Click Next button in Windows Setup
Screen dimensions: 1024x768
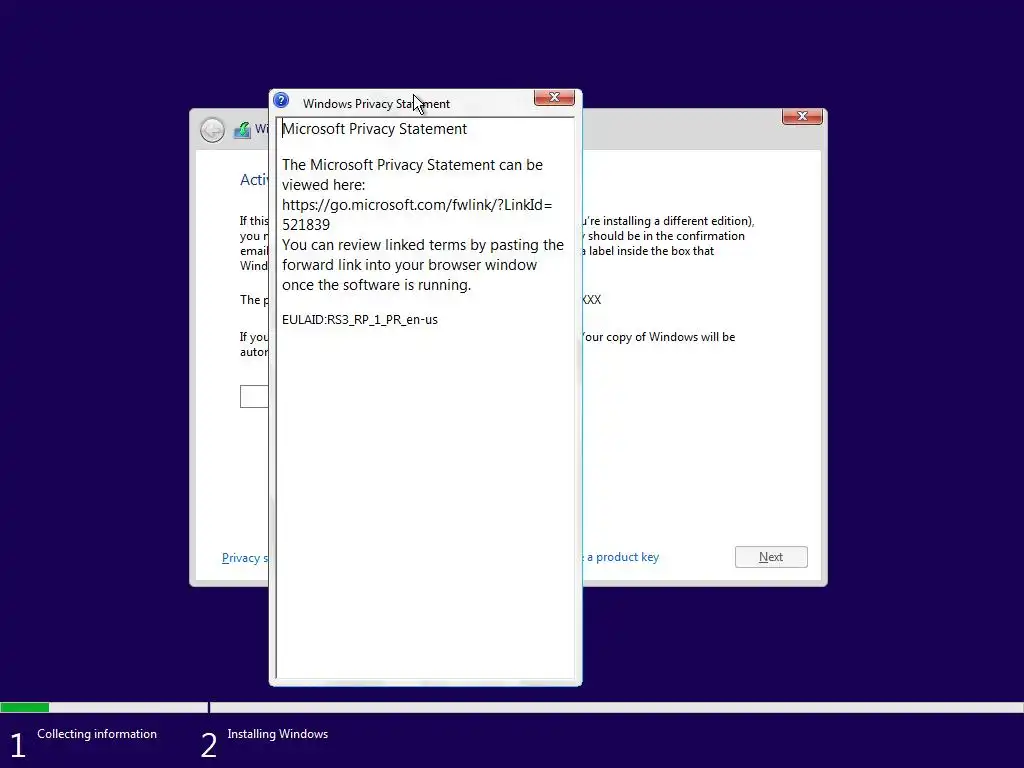(x=771, y=557)
